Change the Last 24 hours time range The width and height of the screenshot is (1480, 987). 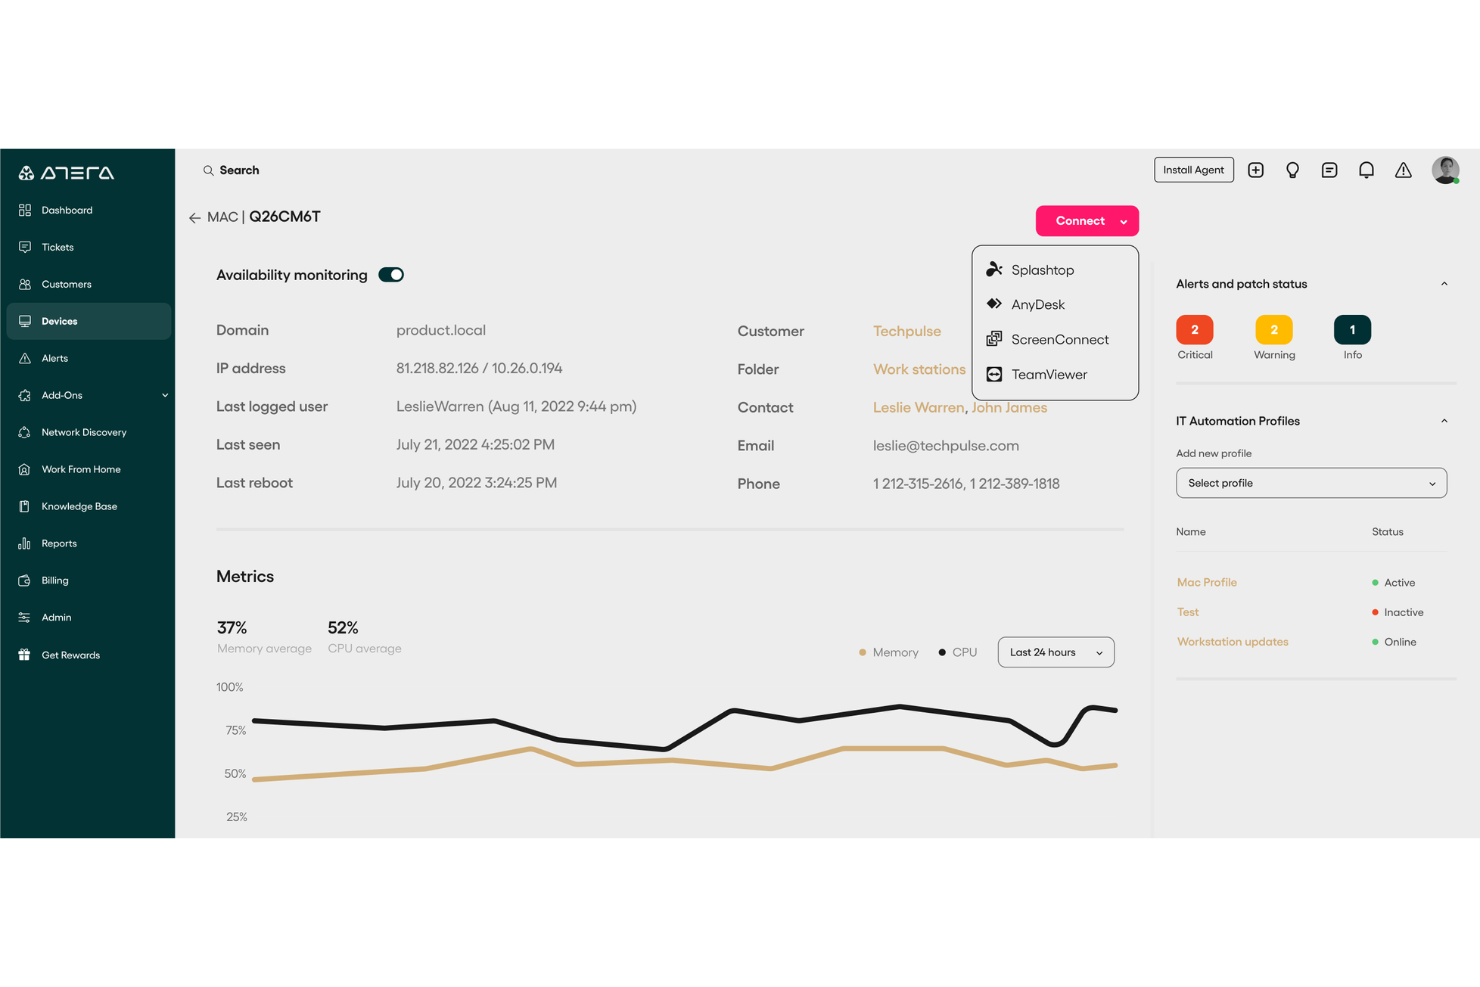click(x=1055, y=652)
